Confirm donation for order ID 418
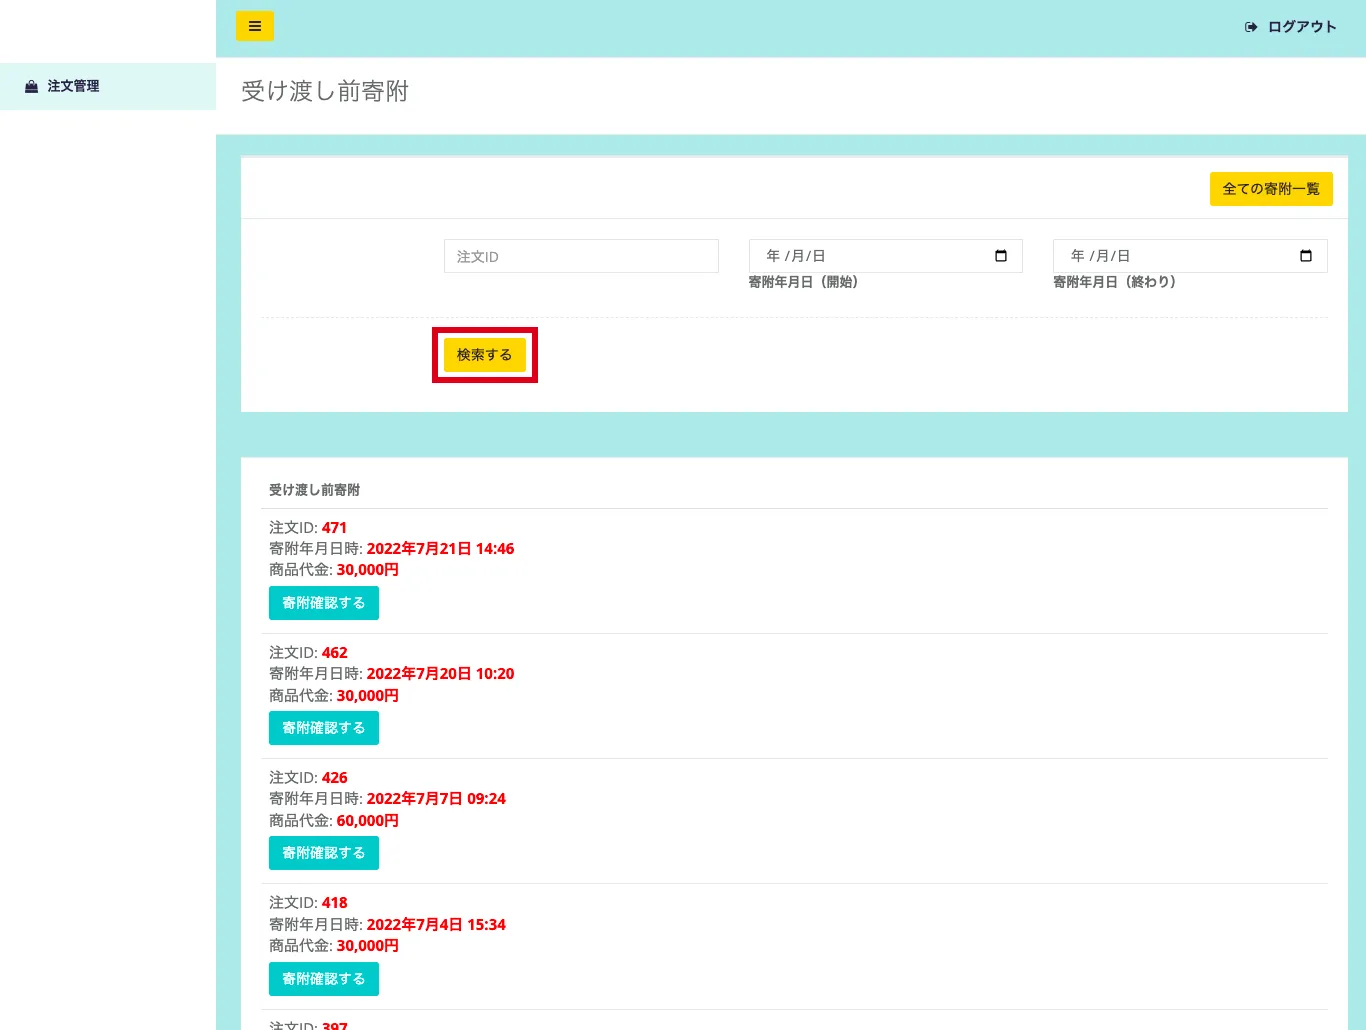 click(323, 979)
